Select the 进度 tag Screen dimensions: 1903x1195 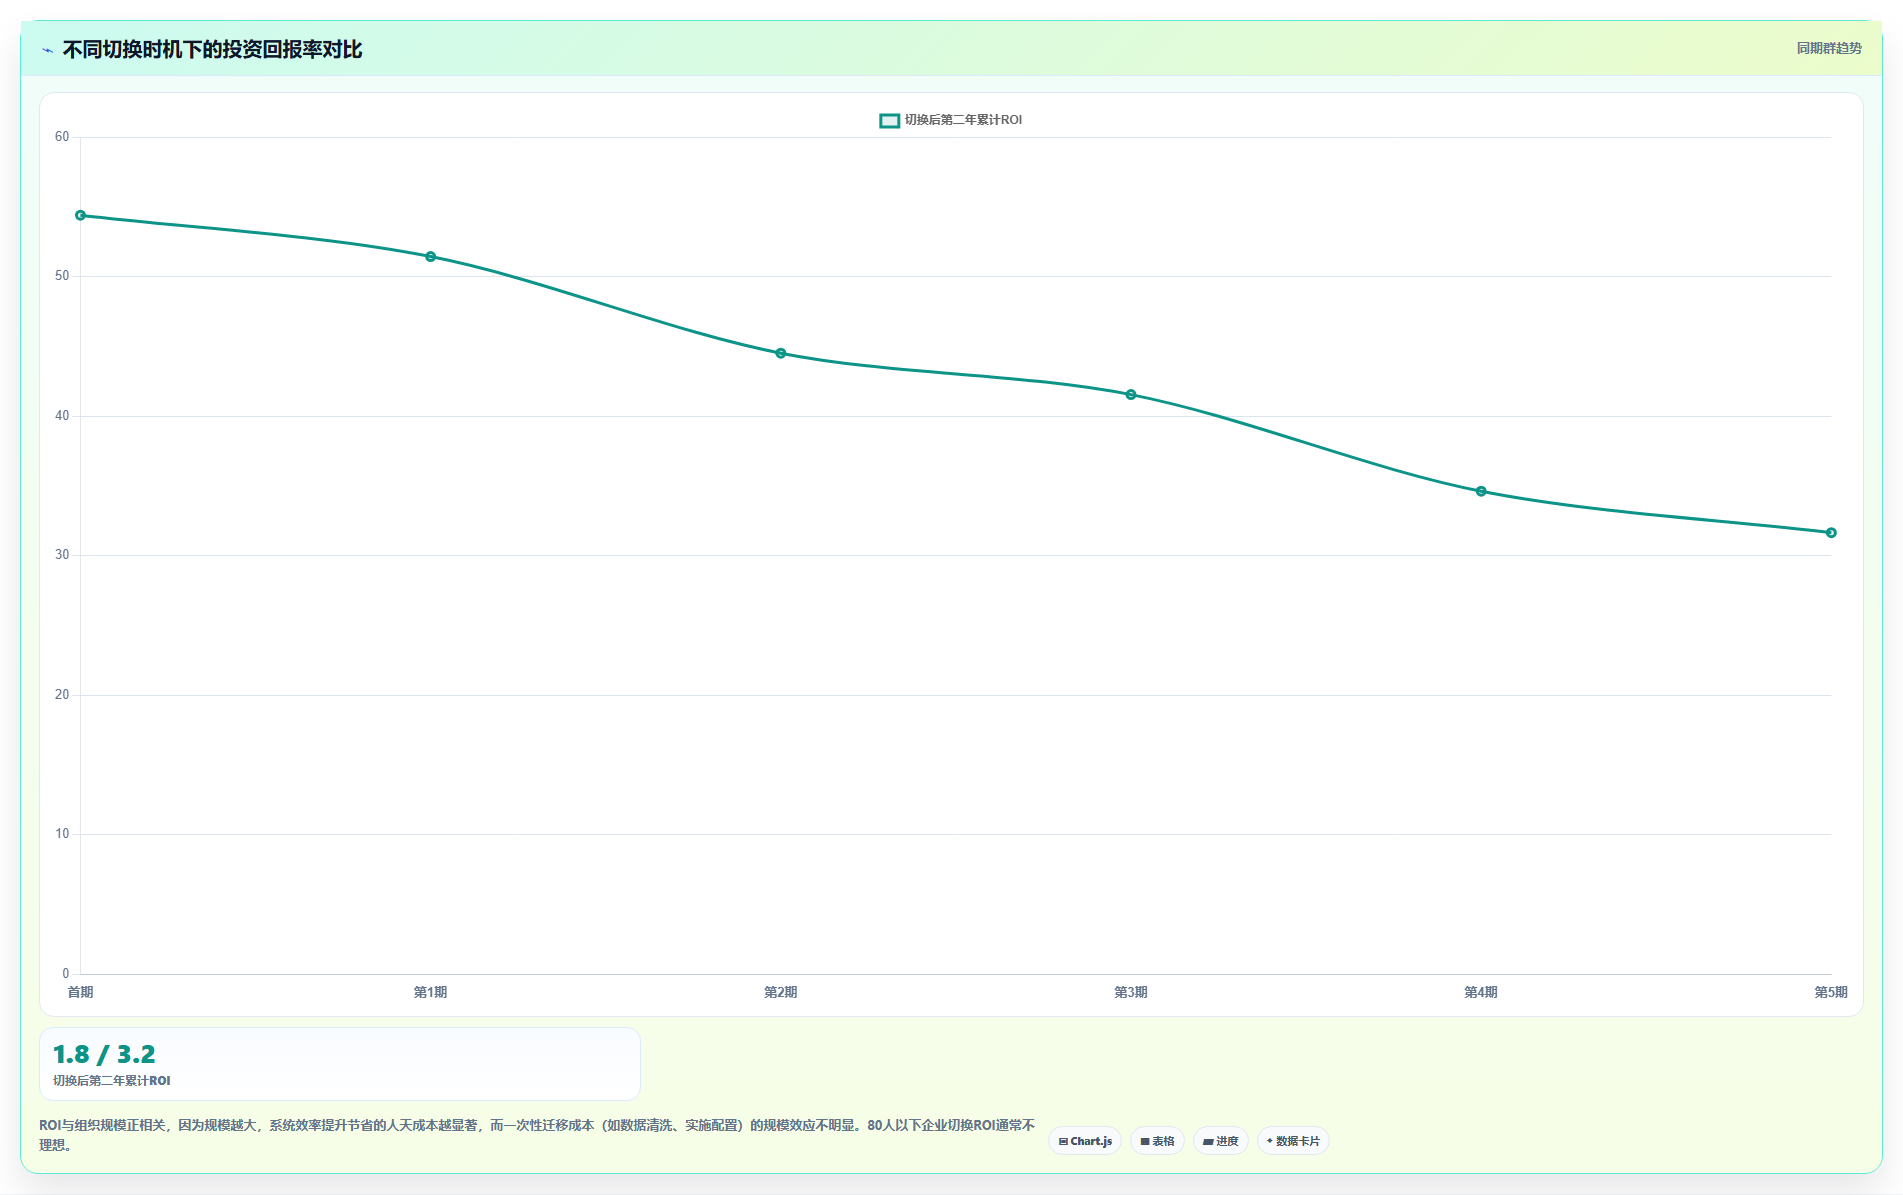1220,1141
